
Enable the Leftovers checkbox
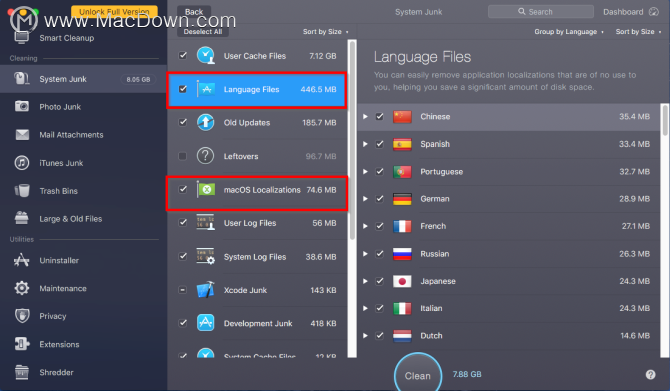[x=182, y=156]
